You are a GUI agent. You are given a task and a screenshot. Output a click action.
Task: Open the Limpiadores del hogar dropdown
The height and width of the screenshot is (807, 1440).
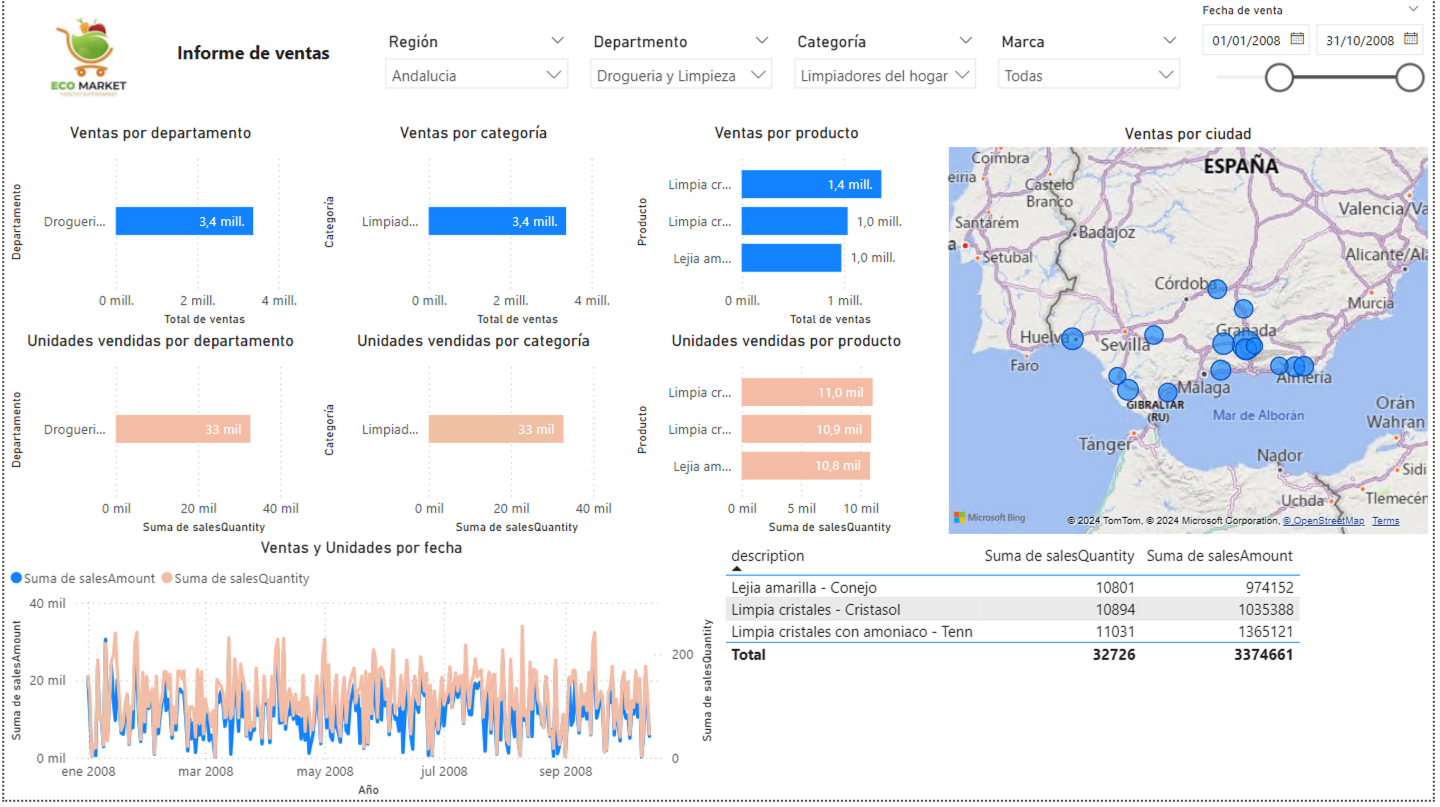pos(885,75)
